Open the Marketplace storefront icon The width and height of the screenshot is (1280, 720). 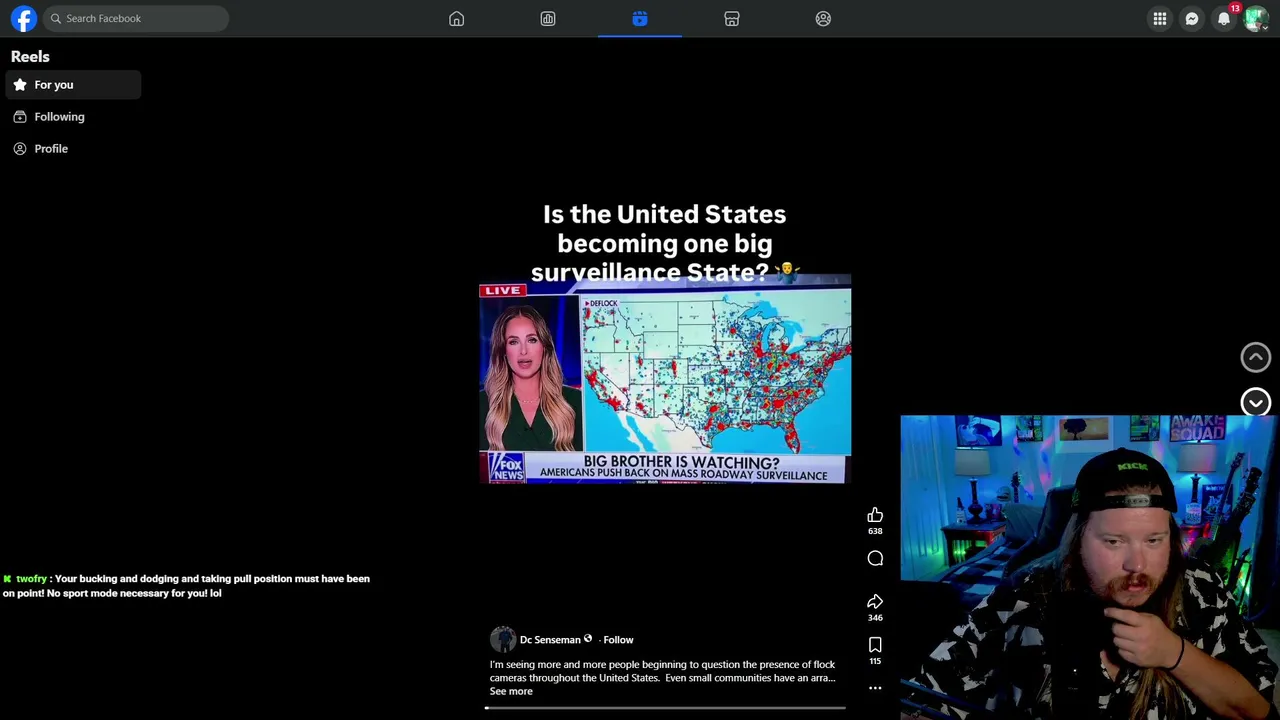(x=732, y=18)
